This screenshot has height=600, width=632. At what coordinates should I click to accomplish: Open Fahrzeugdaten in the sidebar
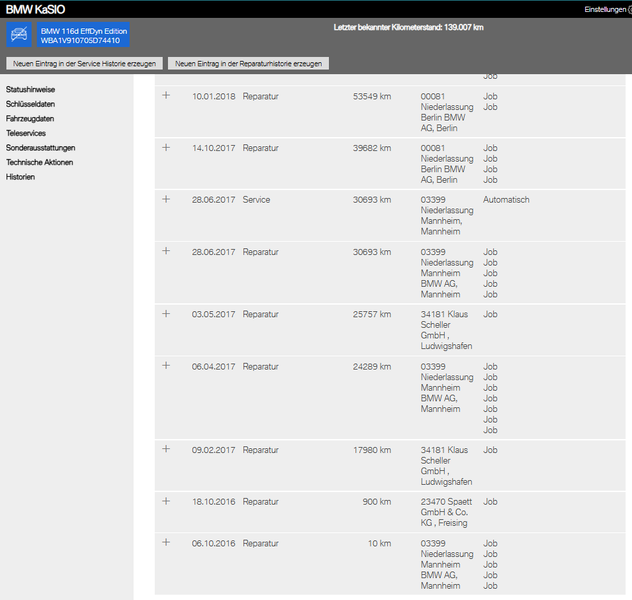point(30,118)
